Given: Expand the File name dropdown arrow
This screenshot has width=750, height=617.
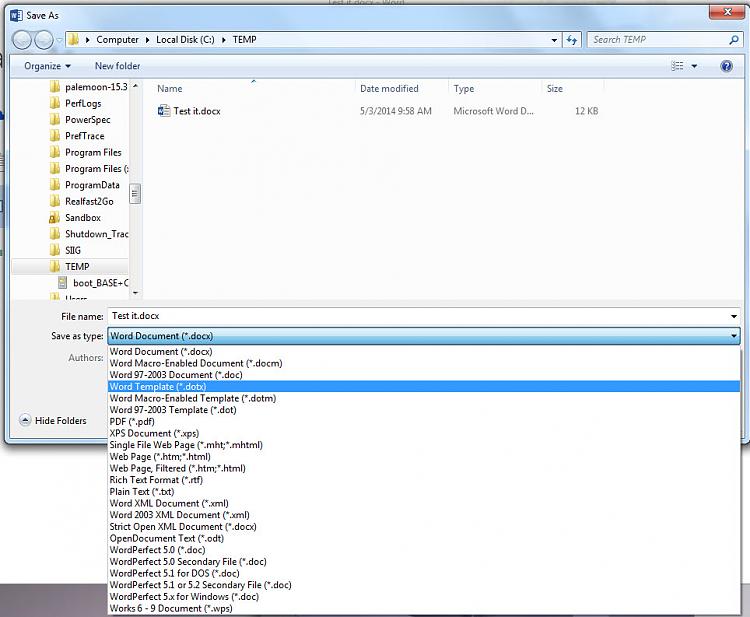Looking at the screenshot, I should (x=733, y=316).
